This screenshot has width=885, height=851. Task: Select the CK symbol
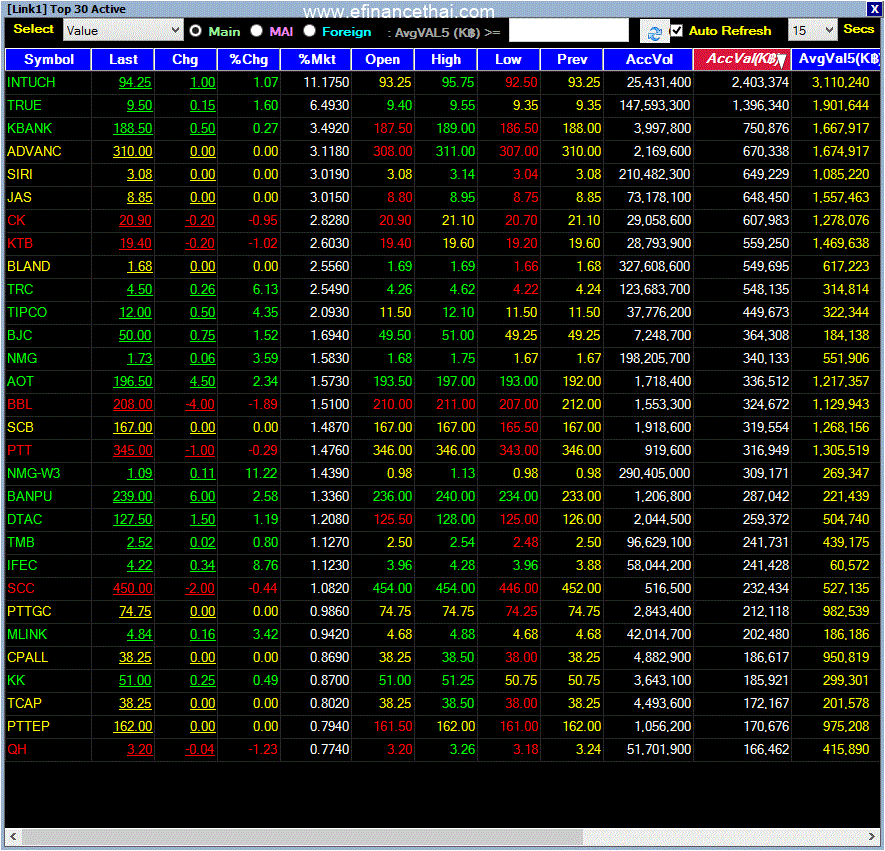[x=16, y=221]
